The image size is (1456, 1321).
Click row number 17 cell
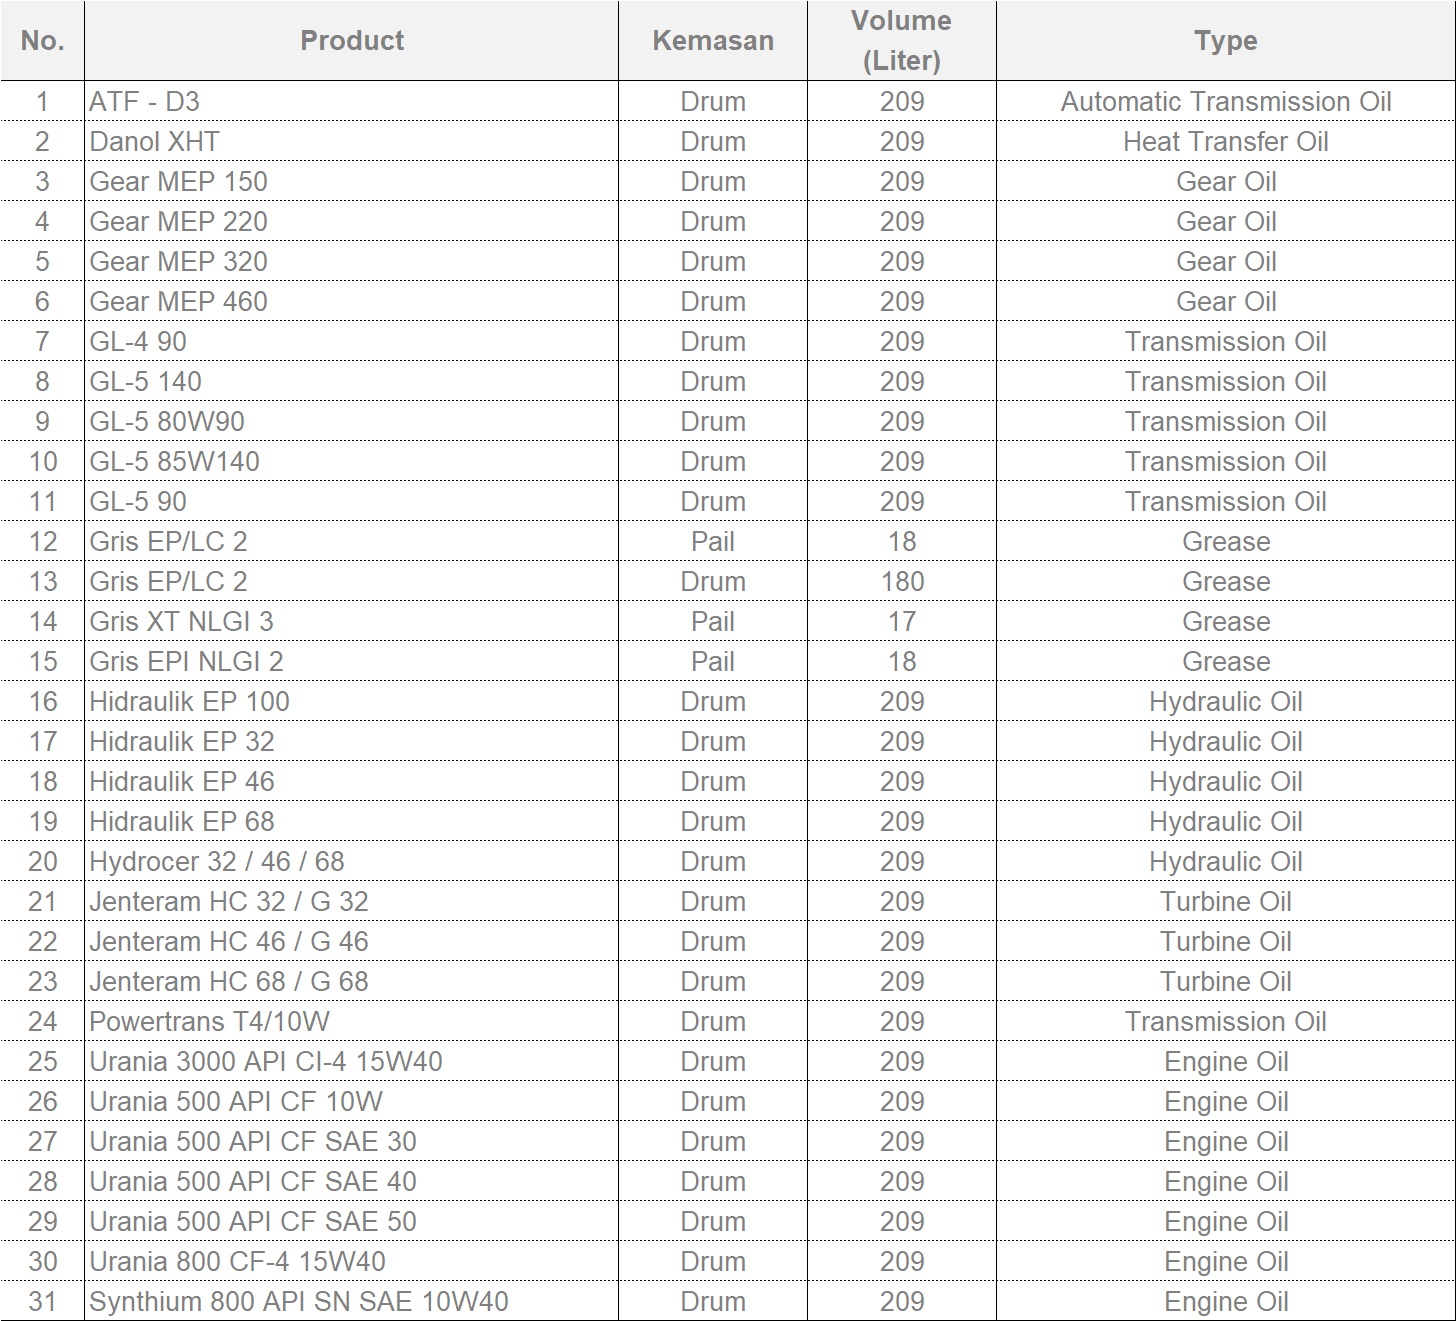(x=42, y=742)
